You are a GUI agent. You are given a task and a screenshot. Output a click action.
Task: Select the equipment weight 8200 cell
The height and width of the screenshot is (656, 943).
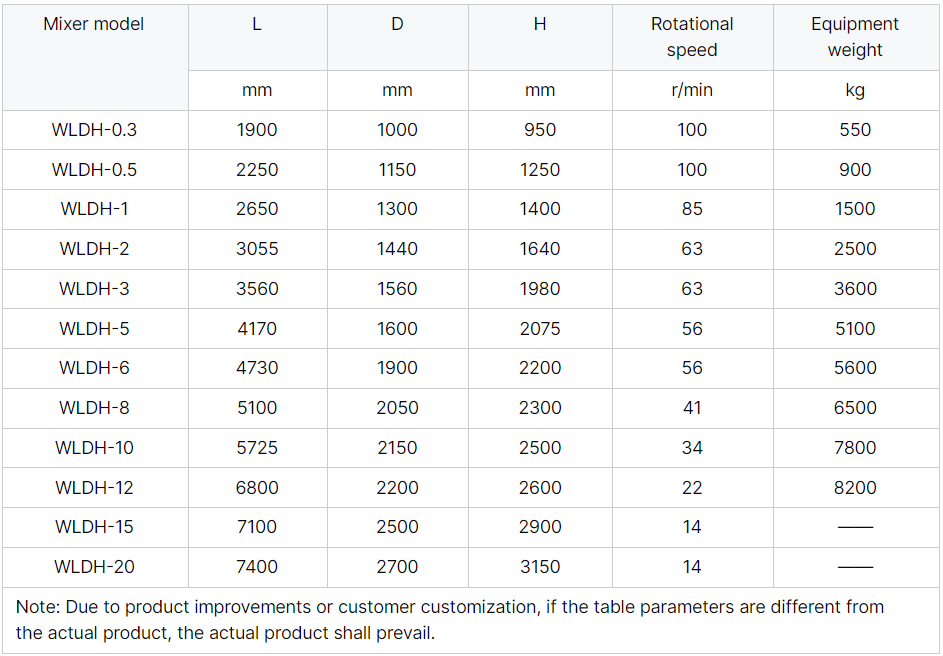[x=855, y=488]
